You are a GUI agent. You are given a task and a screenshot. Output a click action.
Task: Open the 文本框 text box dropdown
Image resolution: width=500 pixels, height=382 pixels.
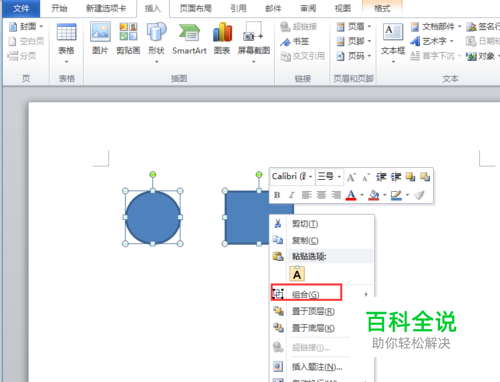393,43
